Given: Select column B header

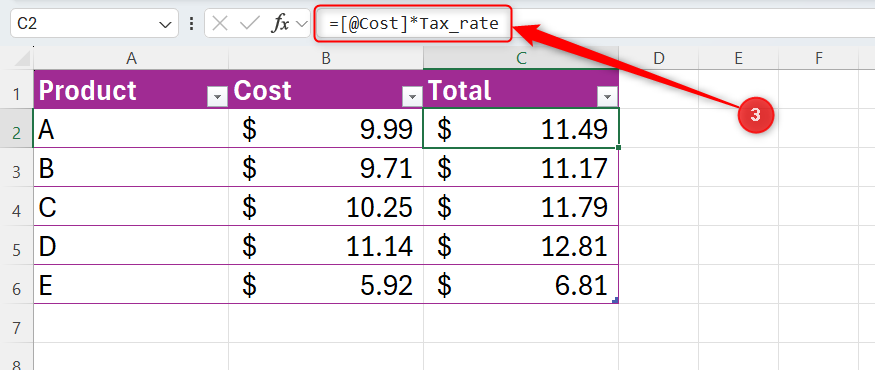Looking at the screenshot, I should point(326,58).
